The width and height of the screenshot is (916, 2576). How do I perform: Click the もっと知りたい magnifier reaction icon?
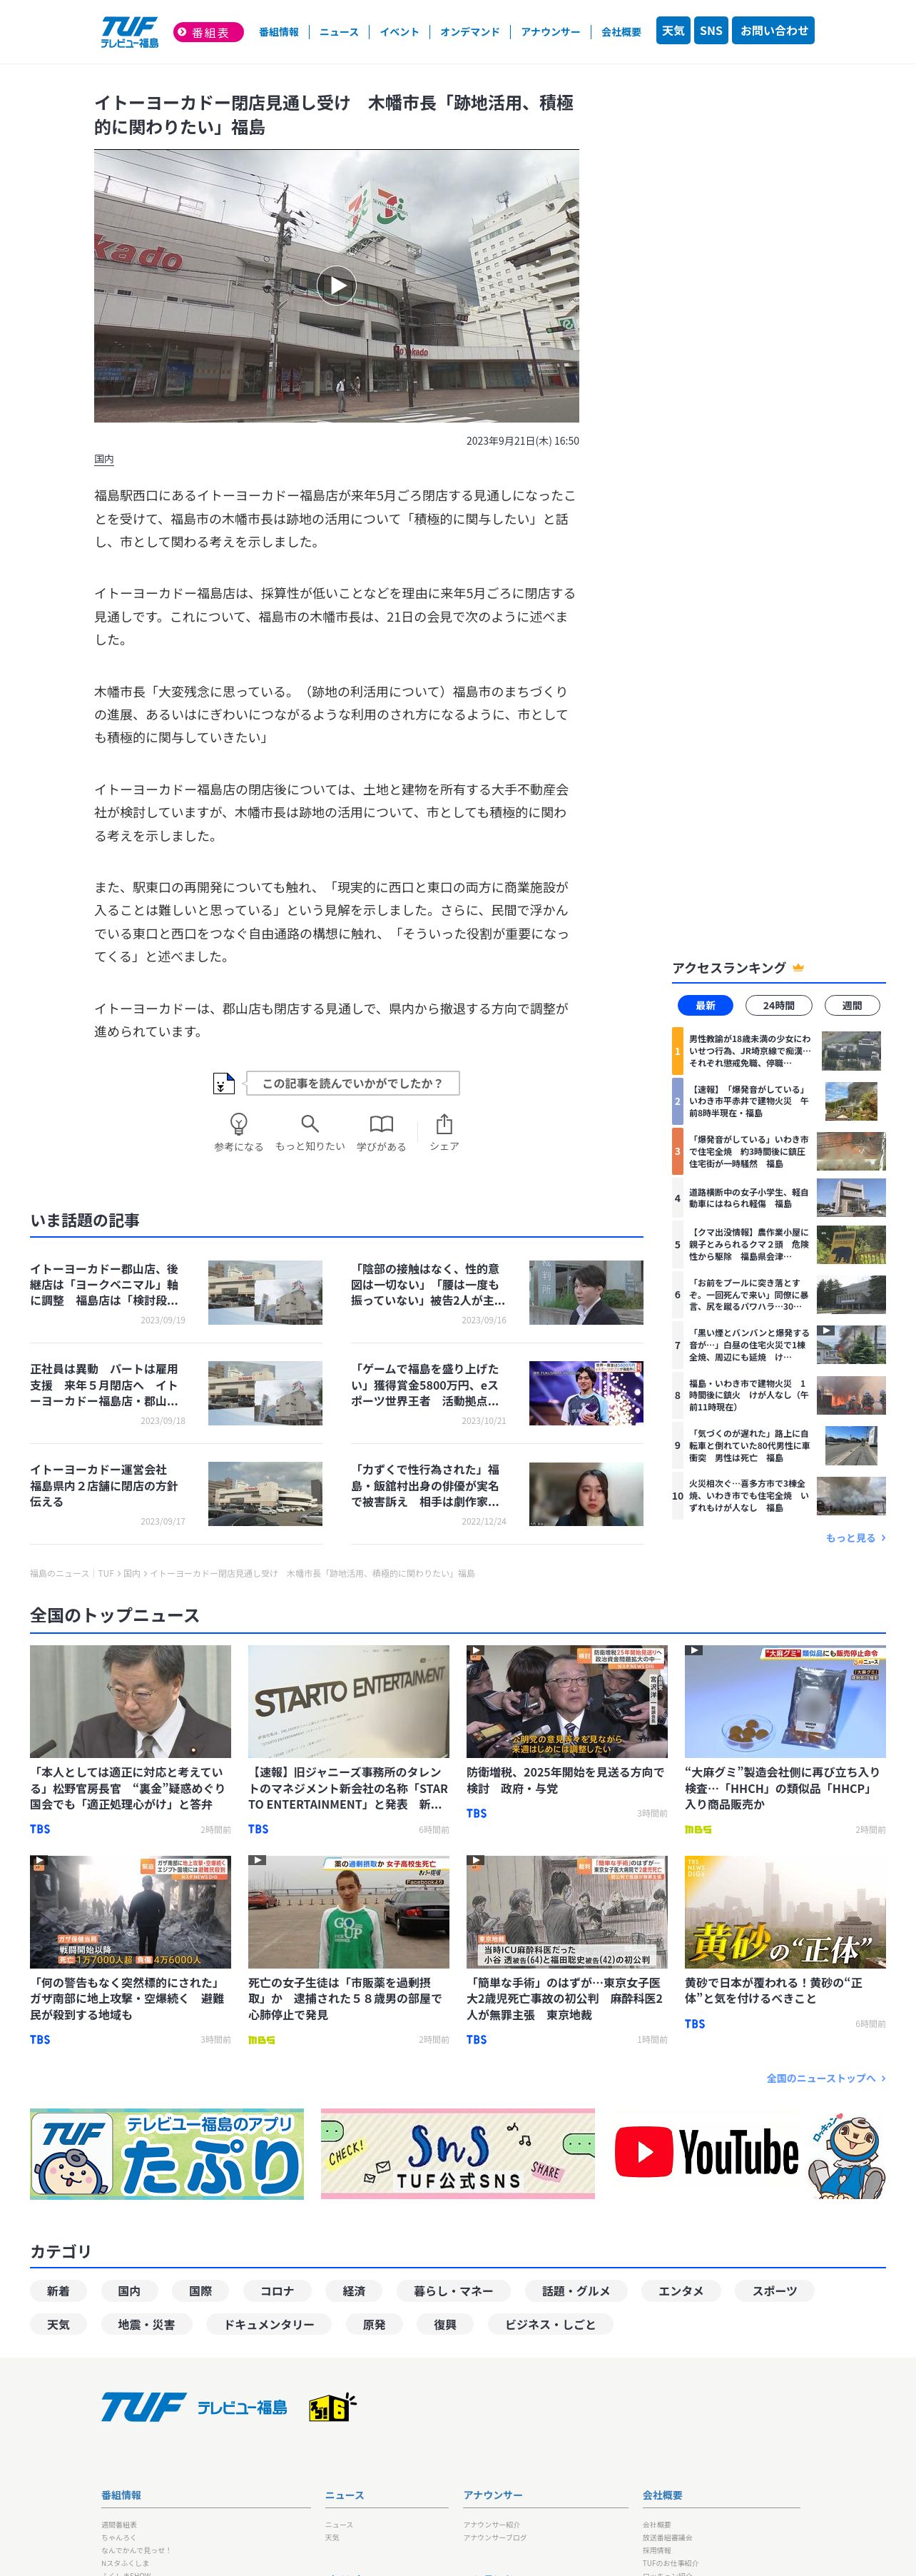[310, 1123]
